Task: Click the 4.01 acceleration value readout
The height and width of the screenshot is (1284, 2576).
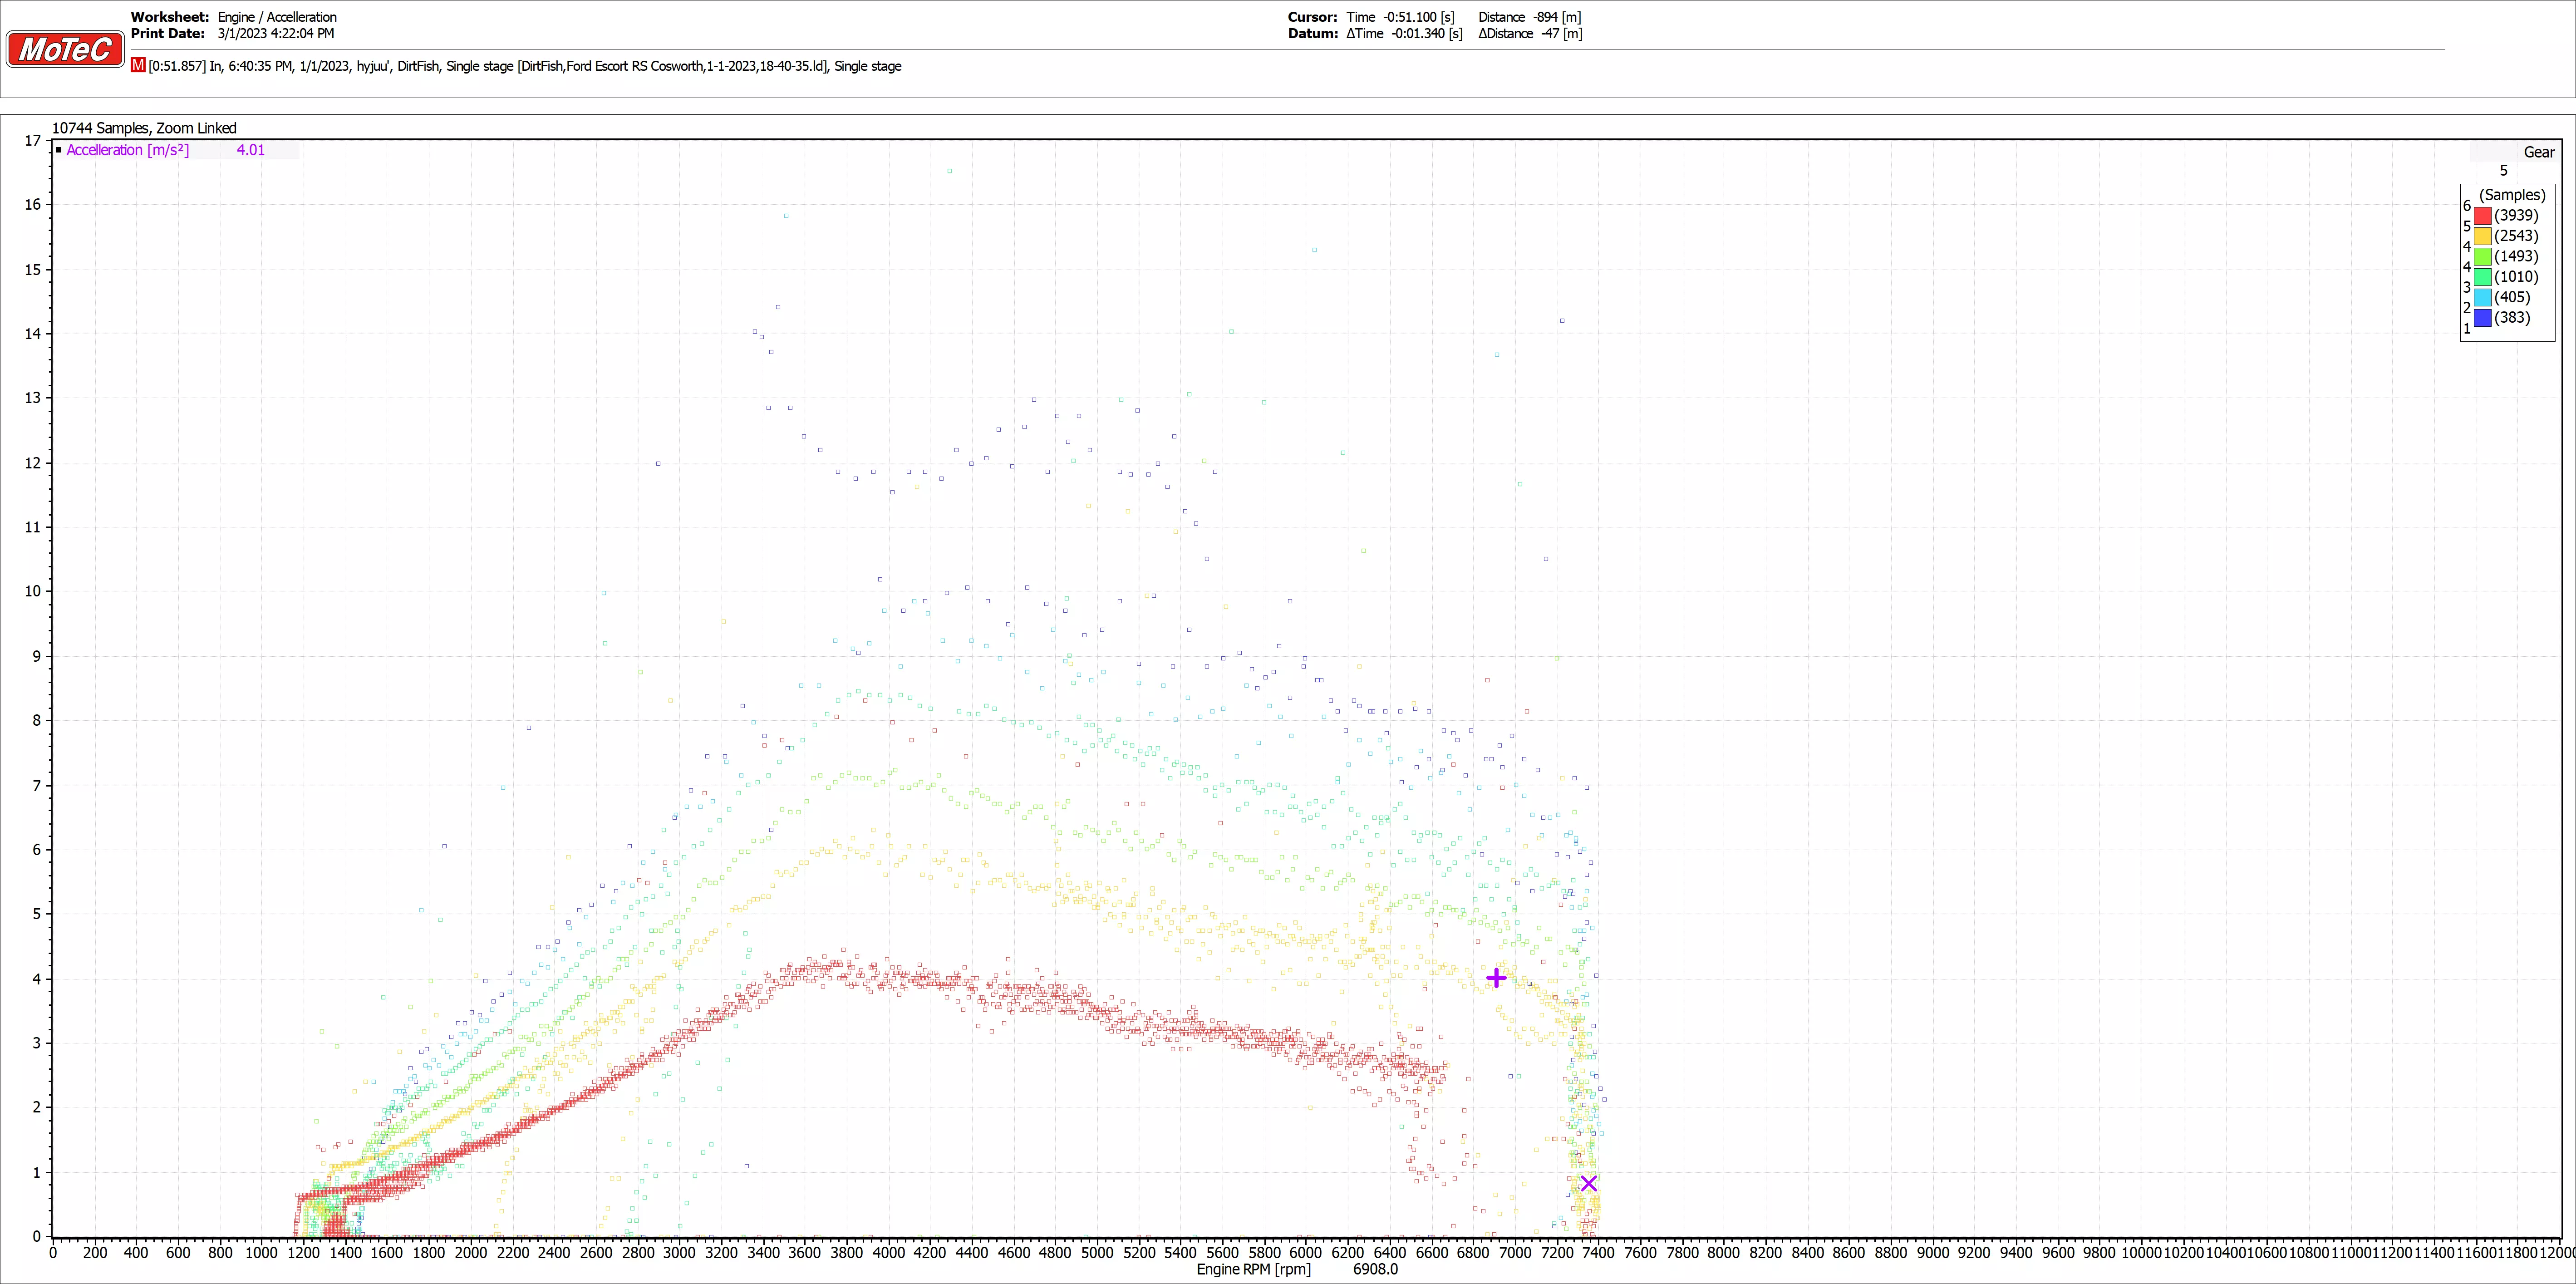Action: point(250,150)
